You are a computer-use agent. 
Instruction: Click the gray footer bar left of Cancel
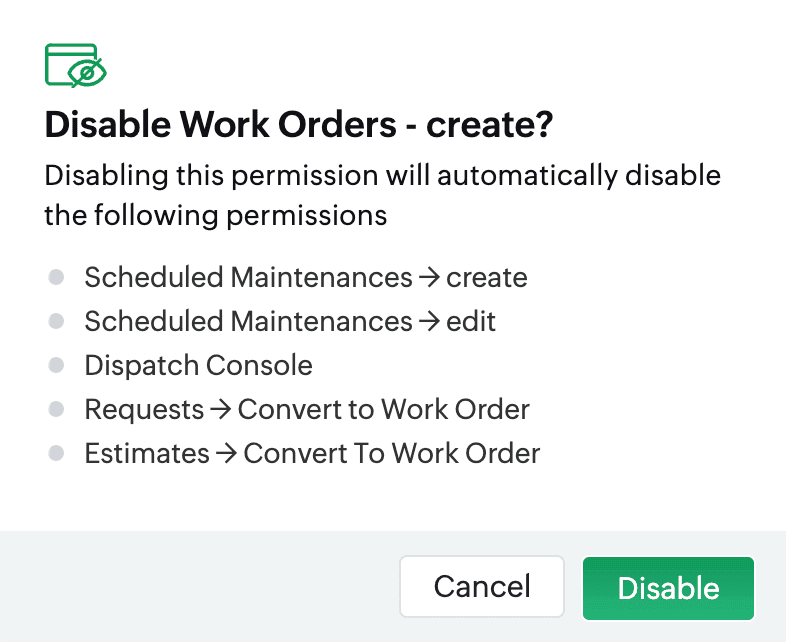[200, 586]
